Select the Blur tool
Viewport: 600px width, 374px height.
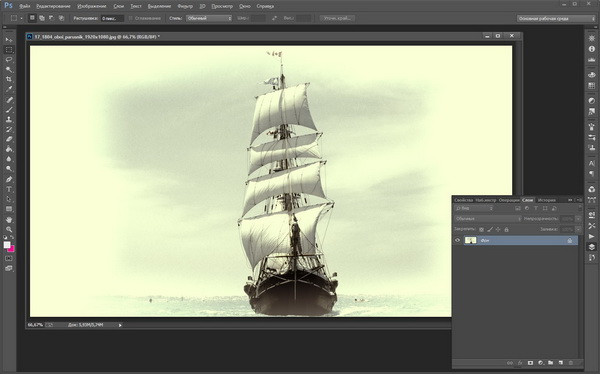coord(9,159)
